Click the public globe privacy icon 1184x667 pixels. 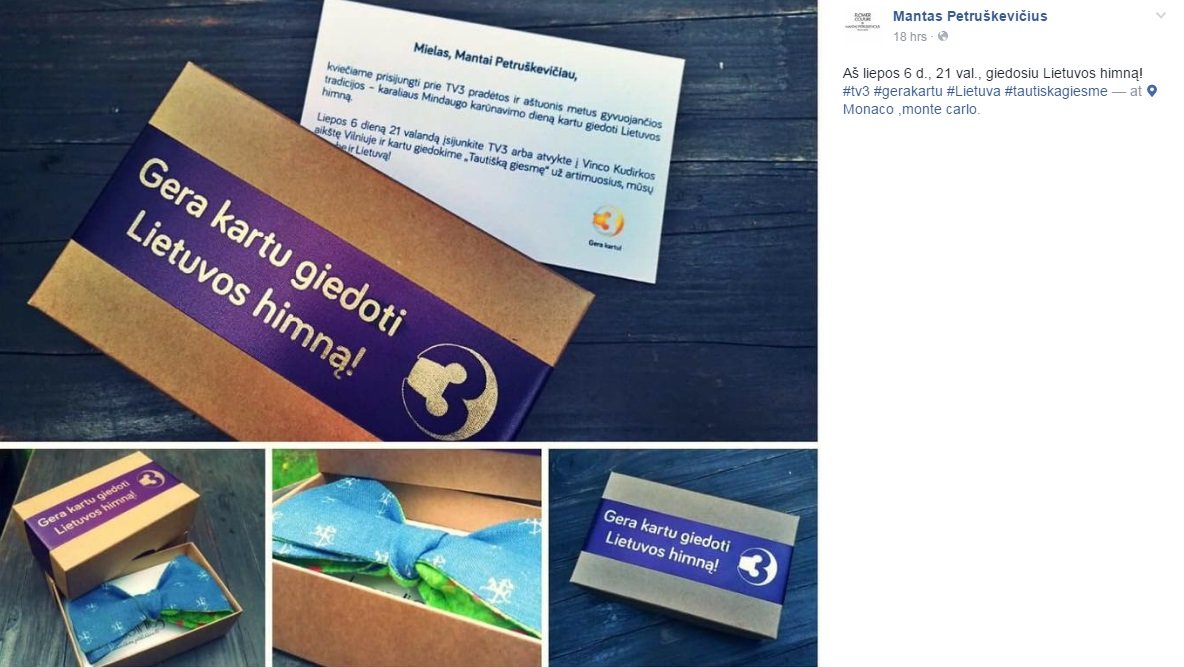942,36
